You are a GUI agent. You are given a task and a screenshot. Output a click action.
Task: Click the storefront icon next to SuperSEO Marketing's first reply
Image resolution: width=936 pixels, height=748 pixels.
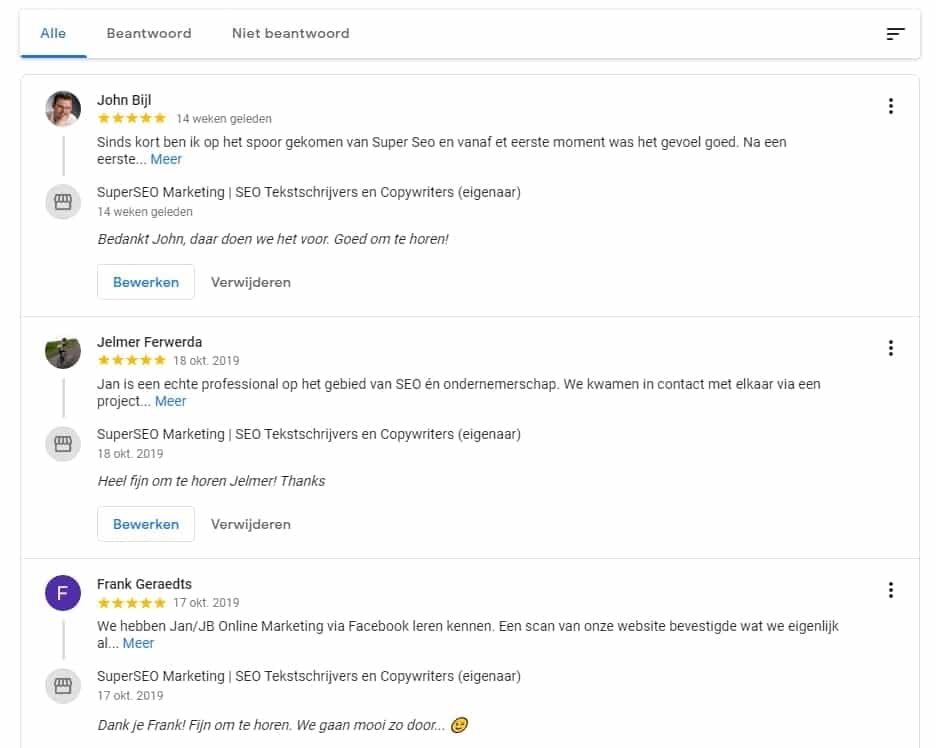click(63, 201)
